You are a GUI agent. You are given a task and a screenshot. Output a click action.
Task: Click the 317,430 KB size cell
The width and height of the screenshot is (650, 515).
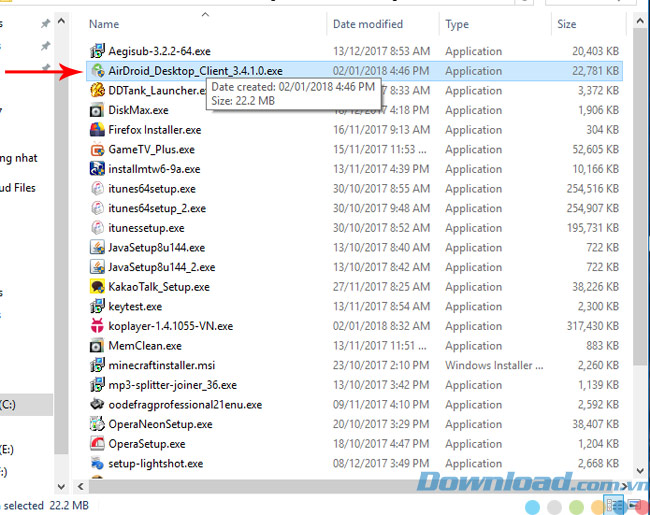pos(593,326)
